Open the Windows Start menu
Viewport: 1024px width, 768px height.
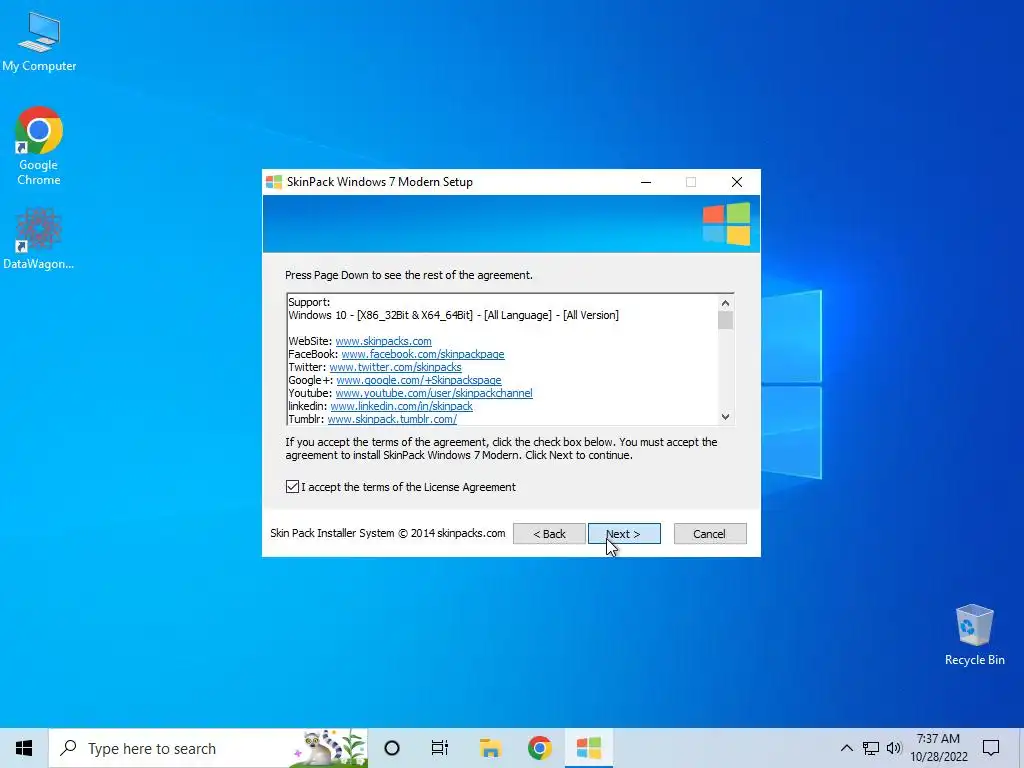[24, 748]
